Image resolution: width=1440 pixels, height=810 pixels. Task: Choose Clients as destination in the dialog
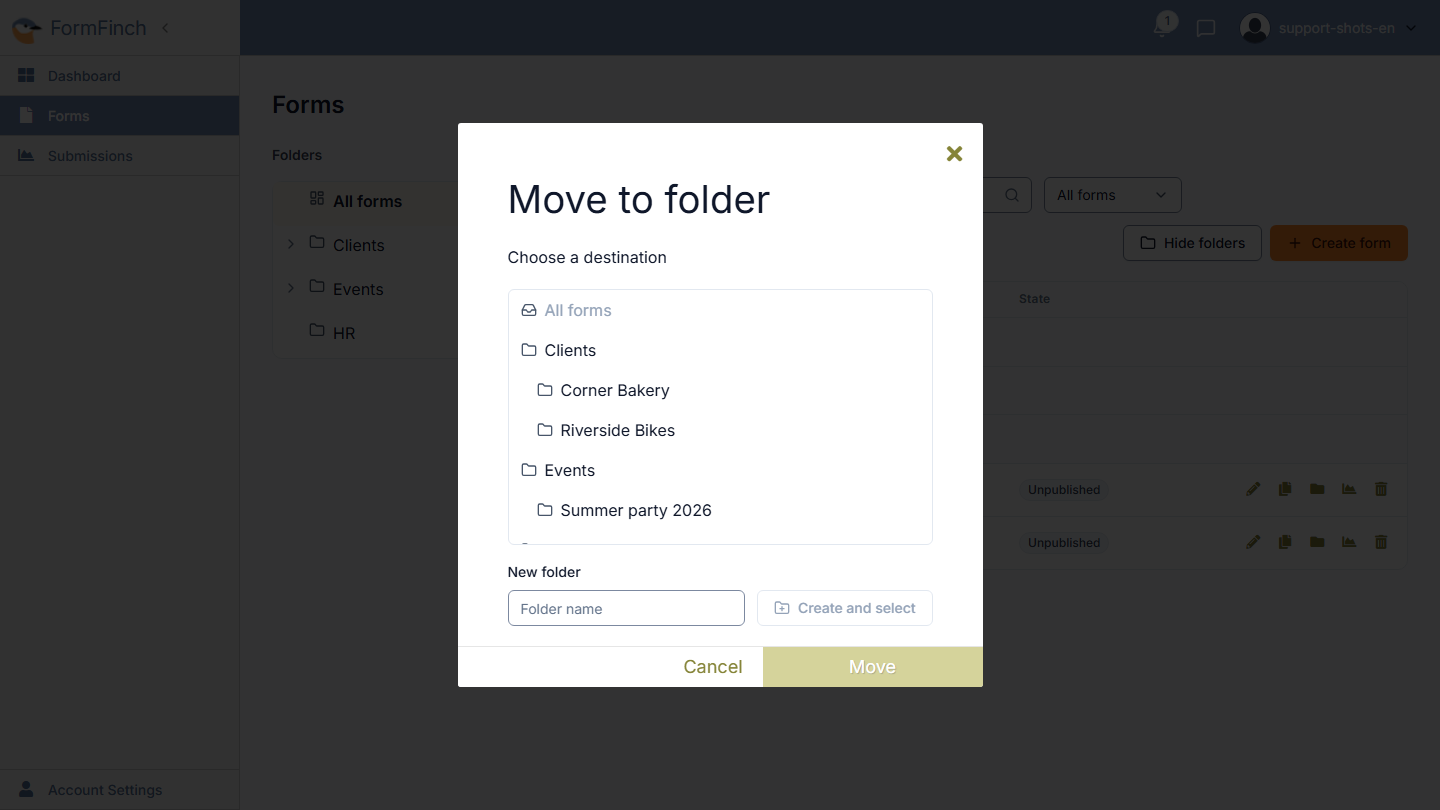coord(720,350)
